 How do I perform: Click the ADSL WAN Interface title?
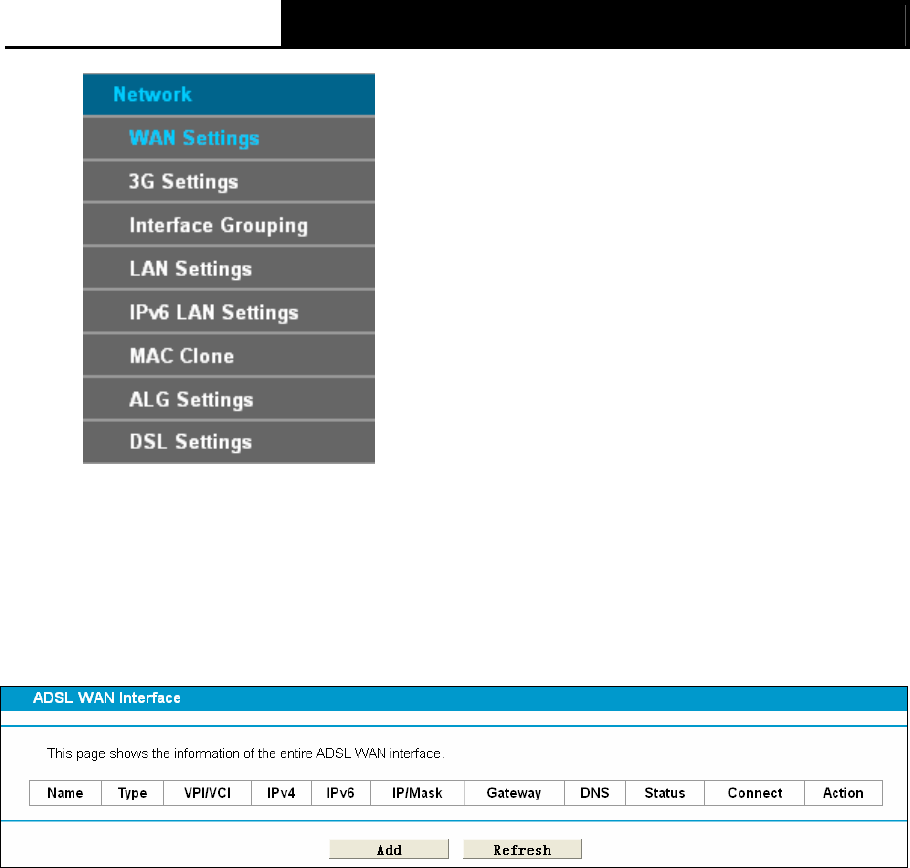(x=107, y=698)
